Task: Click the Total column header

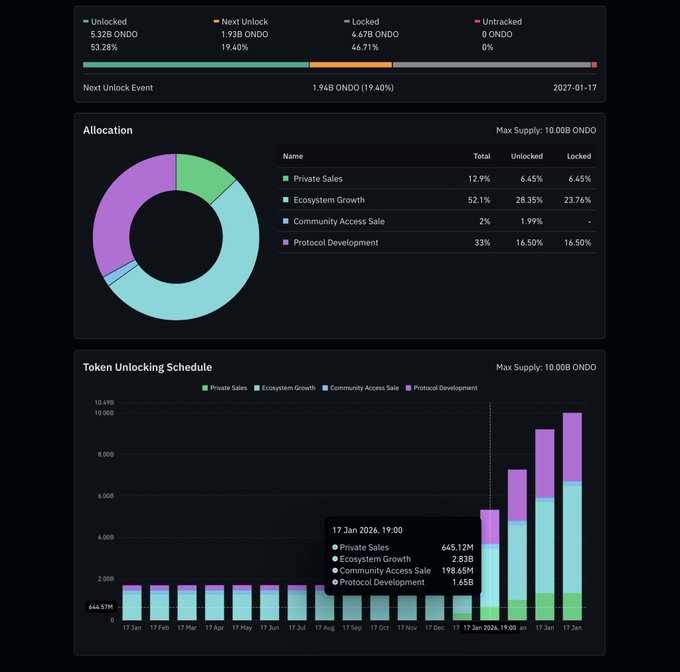Action: coord(482,156)
